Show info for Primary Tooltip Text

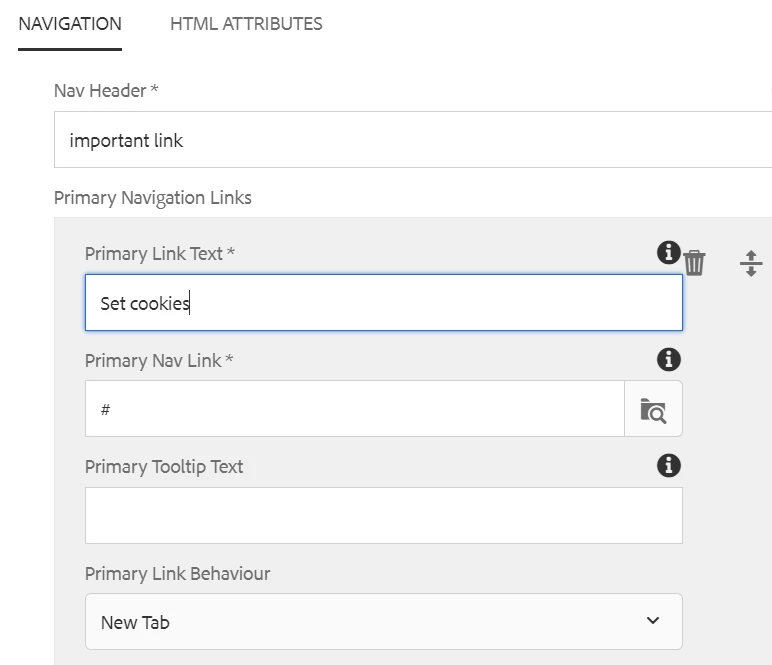pyautogui.click(x=668, y=466)
